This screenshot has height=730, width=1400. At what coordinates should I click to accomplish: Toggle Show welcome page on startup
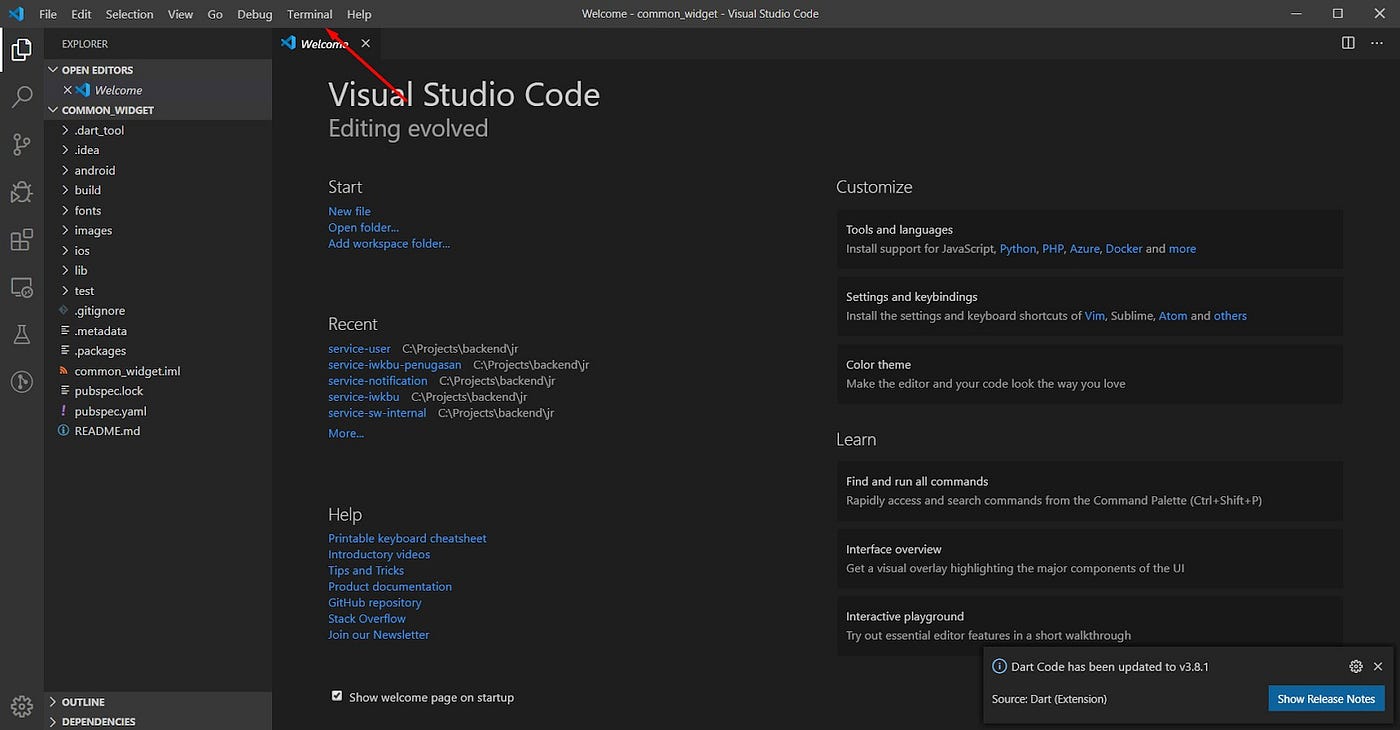click(x=337, y=696)
